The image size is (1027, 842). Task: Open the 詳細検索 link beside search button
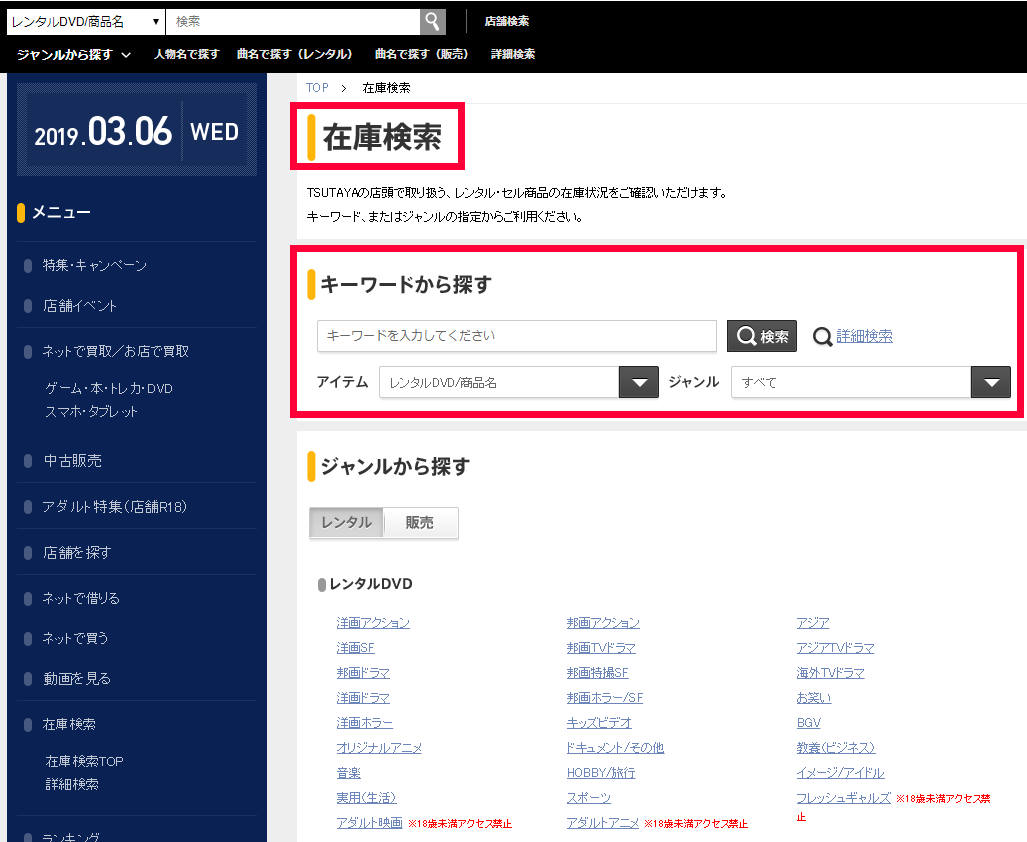point(864,336)
